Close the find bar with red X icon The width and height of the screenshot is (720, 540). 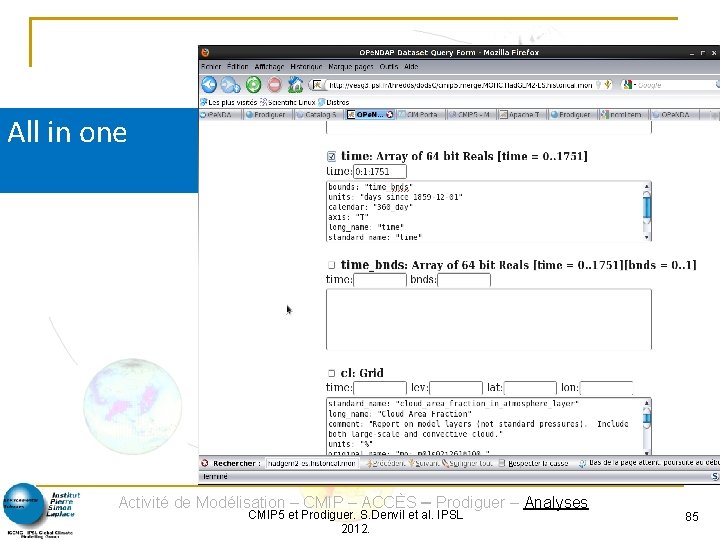coord(205,463)
